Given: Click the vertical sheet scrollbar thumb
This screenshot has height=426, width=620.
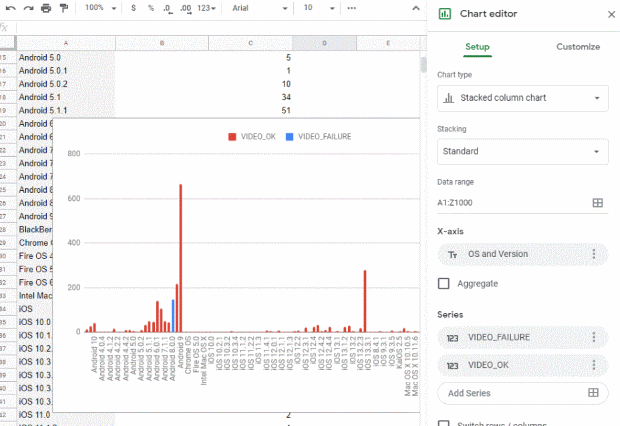Looking at the screenshot, I should tap(423, 65).
